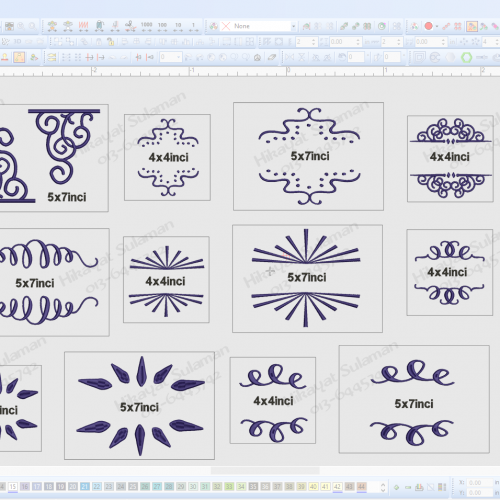Select the 5x7inci teardrop petals design
The image size is (500, 500).
click(x=139, y=405)
